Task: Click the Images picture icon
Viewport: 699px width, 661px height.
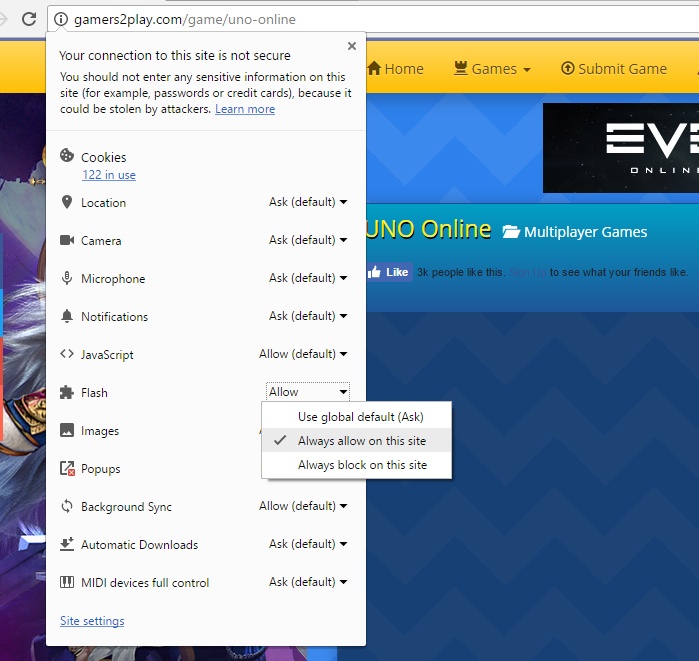Action: [x=67, y=430]
